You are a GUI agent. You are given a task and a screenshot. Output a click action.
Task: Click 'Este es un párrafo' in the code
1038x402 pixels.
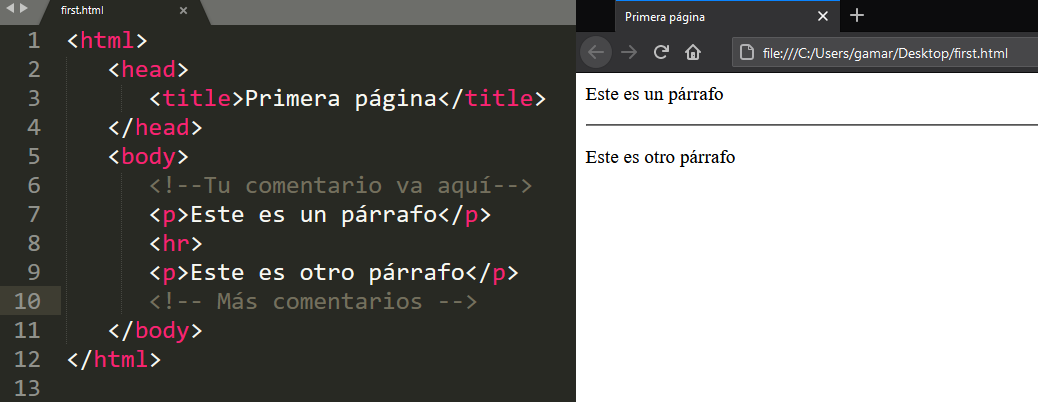(314, 215)
